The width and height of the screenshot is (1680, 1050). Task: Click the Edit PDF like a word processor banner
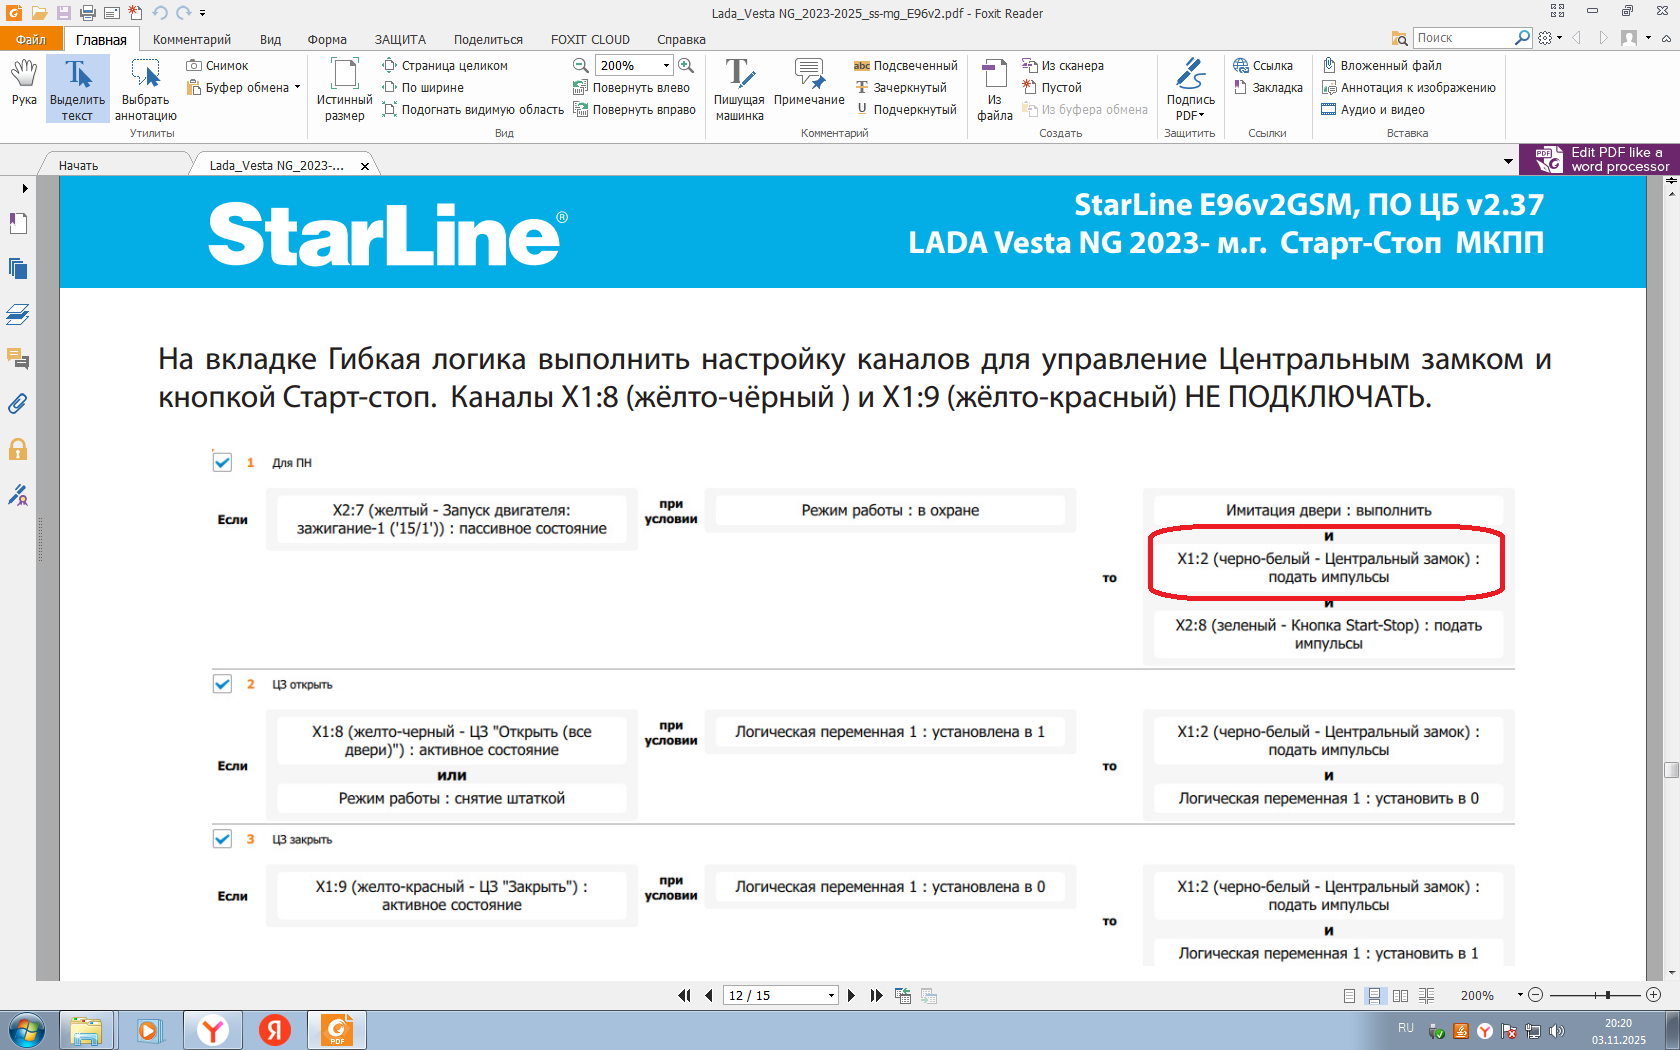1600,160
